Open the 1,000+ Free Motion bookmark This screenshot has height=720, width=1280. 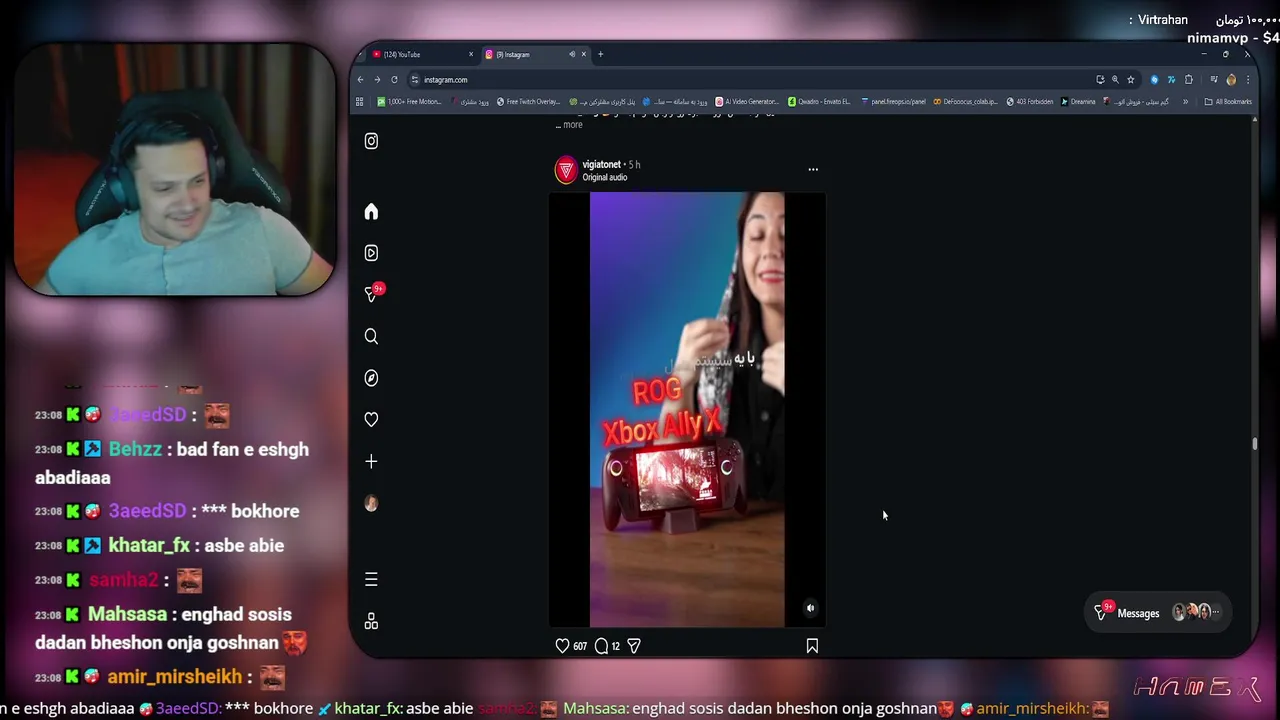coord(409,101)
